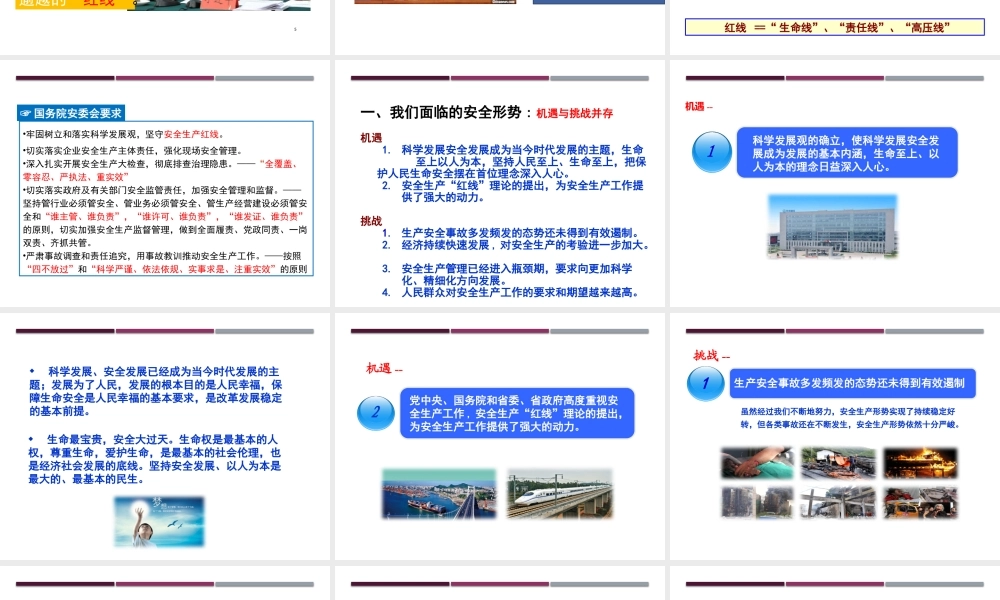Select bullet 科学发展、安全发展已经成为当今时代 paragraph
Viewport: 1000px width, 600px height.
[156, 391]
